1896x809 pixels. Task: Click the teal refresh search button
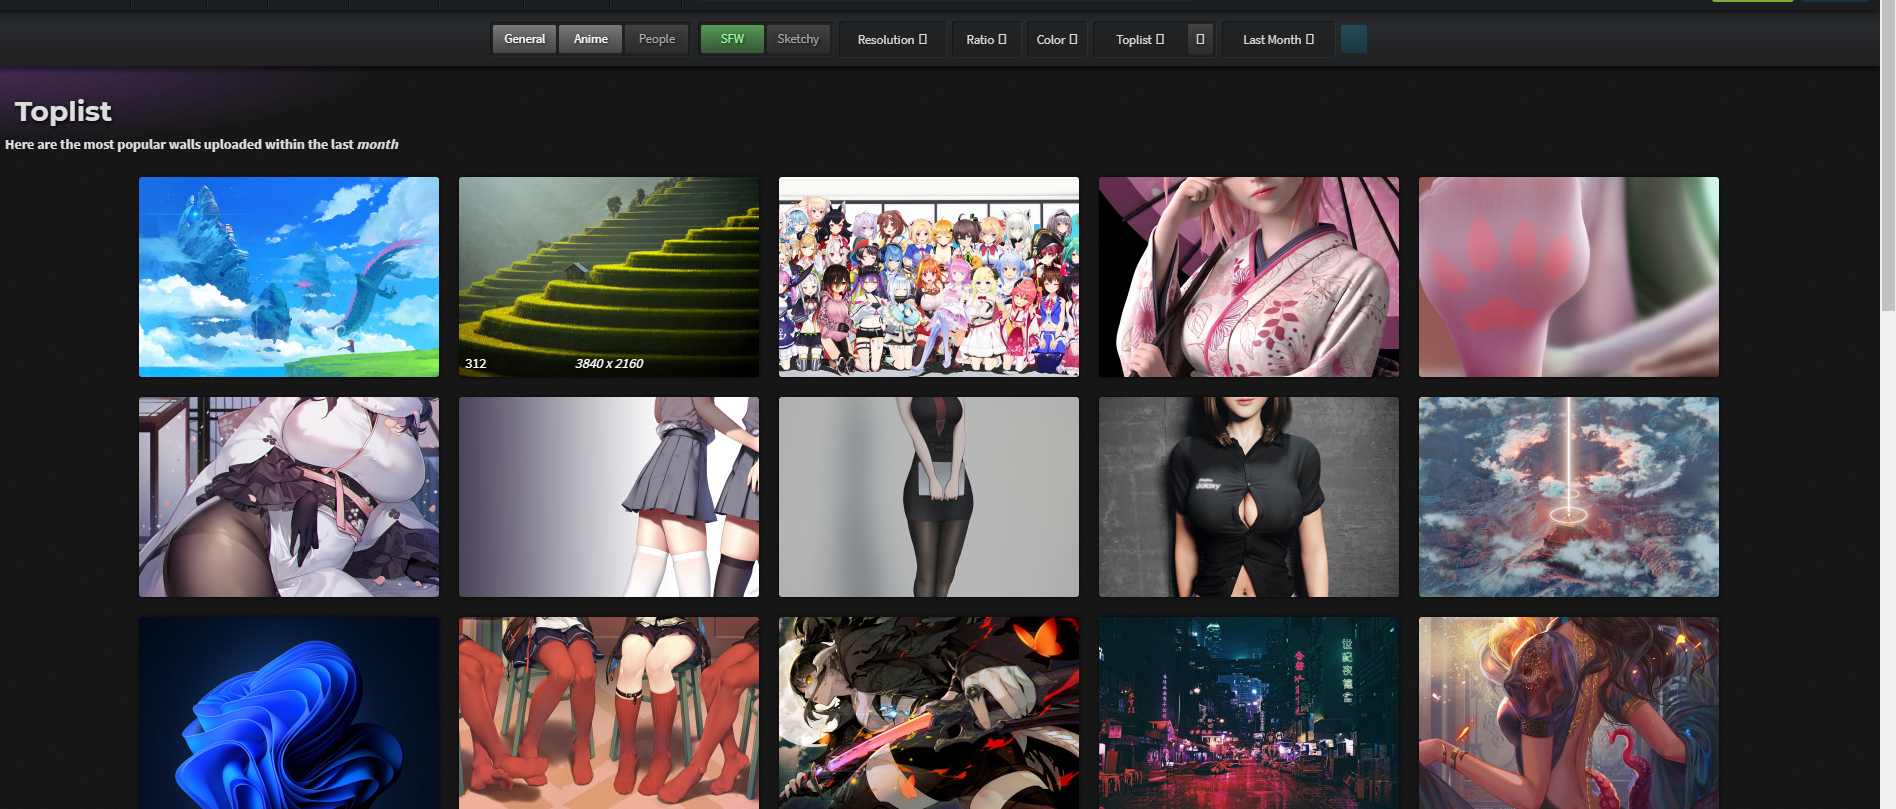(1354, 39)
